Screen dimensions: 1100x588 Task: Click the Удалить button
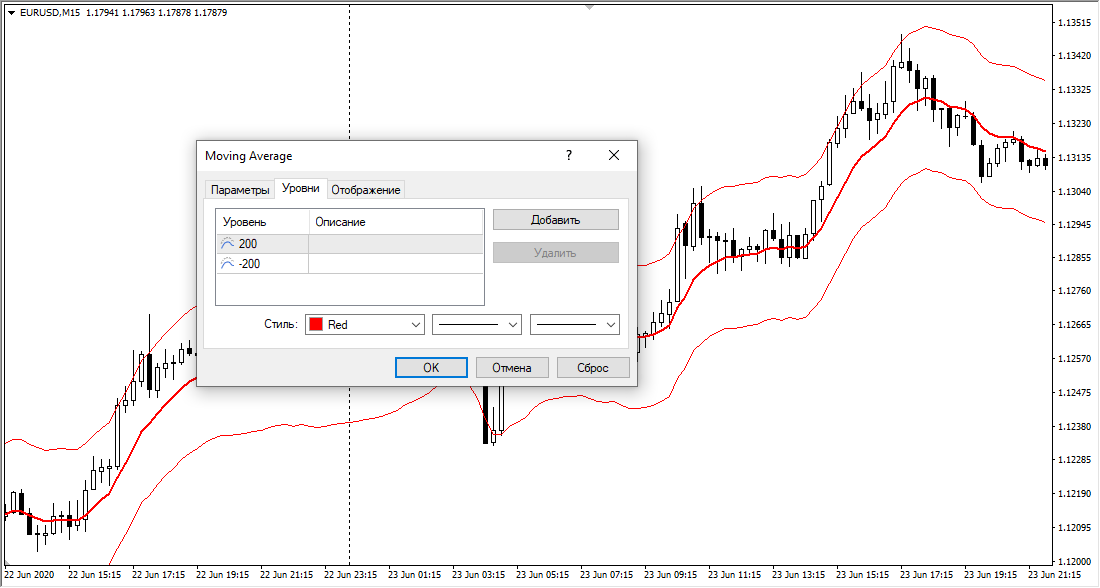pos(555,253)
